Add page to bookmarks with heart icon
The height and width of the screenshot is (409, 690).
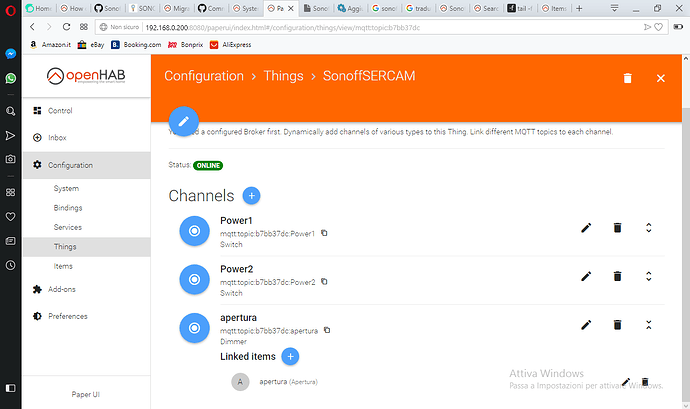coord(659,27)
